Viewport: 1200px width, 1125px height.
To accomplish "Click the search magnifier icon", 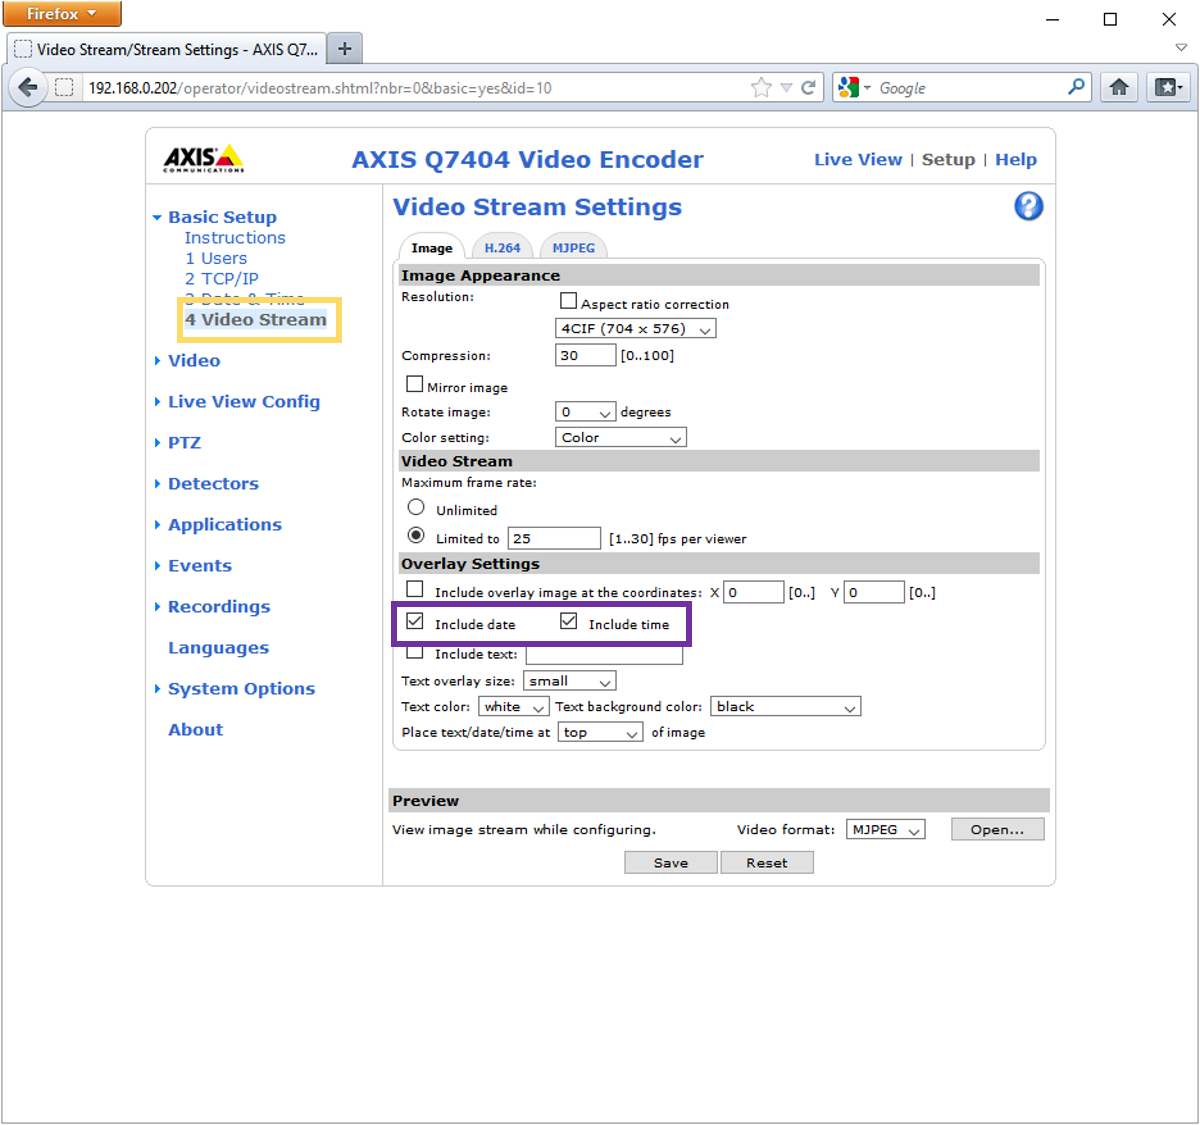I will (1076, 88).
